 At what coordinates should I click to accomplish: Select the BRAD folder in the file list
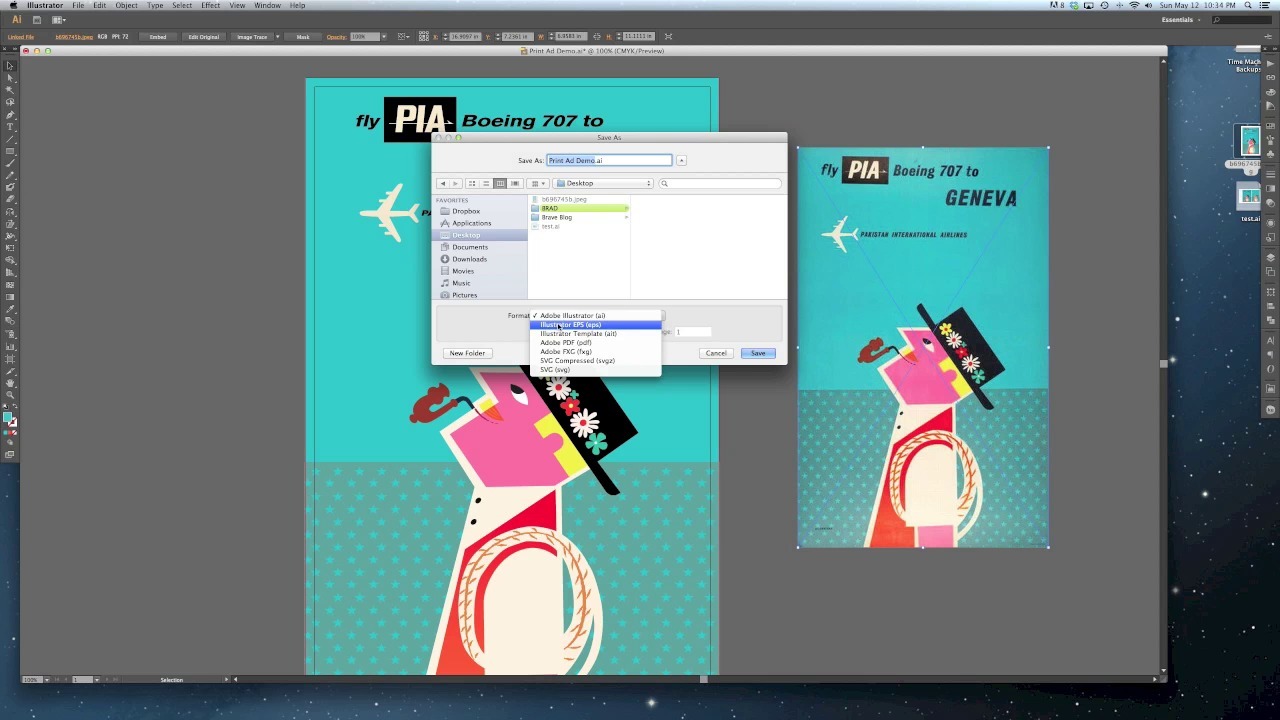click(551, 208)
